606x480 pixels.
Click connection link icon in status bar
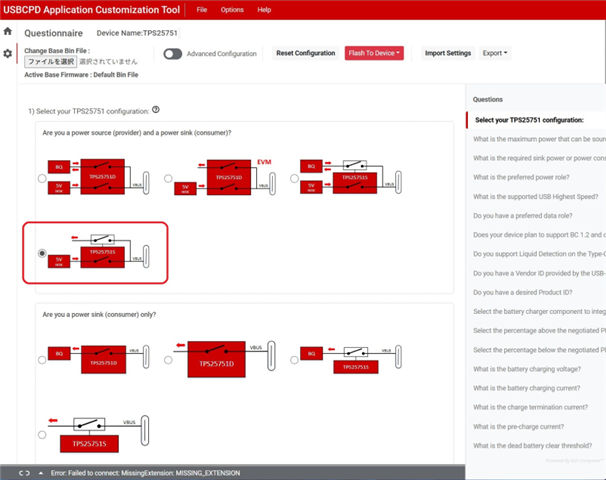coord(24,473)
